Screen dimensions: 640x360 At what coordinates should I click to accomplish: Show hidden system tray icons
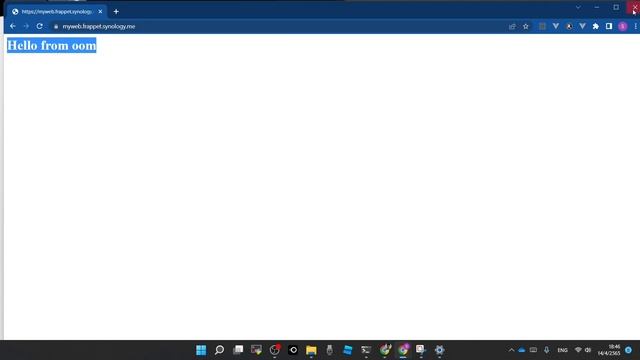click(511, 350)
